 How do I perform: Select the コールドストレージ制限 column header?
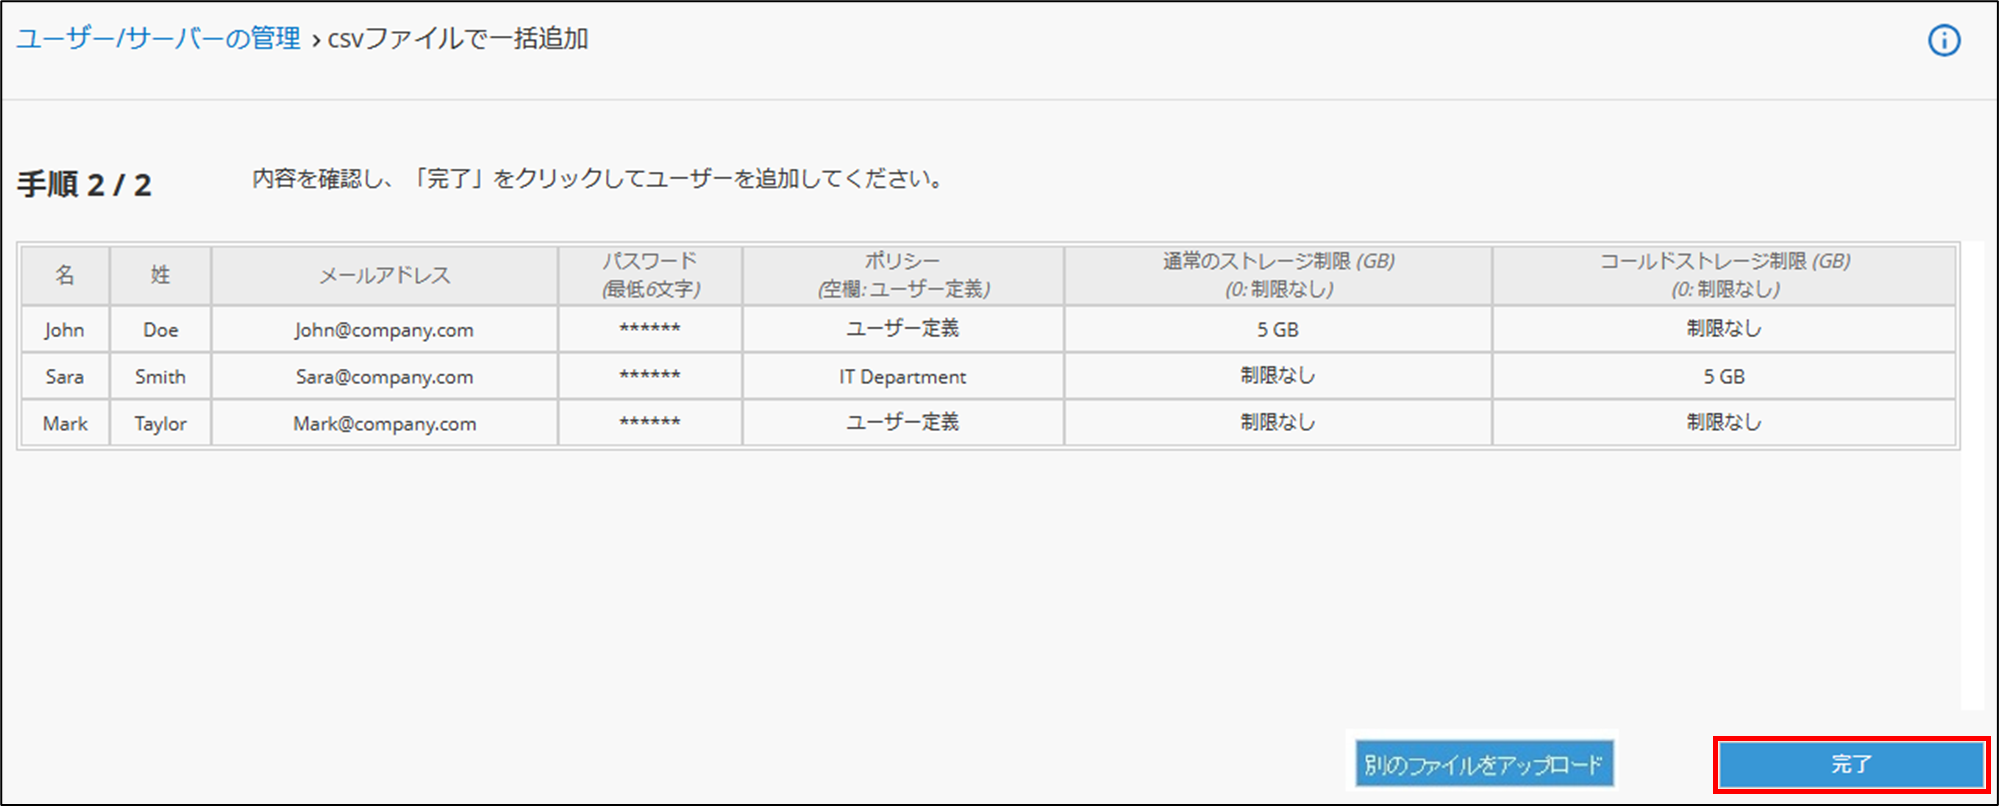pyautogui.click(x=1724, y=275)
